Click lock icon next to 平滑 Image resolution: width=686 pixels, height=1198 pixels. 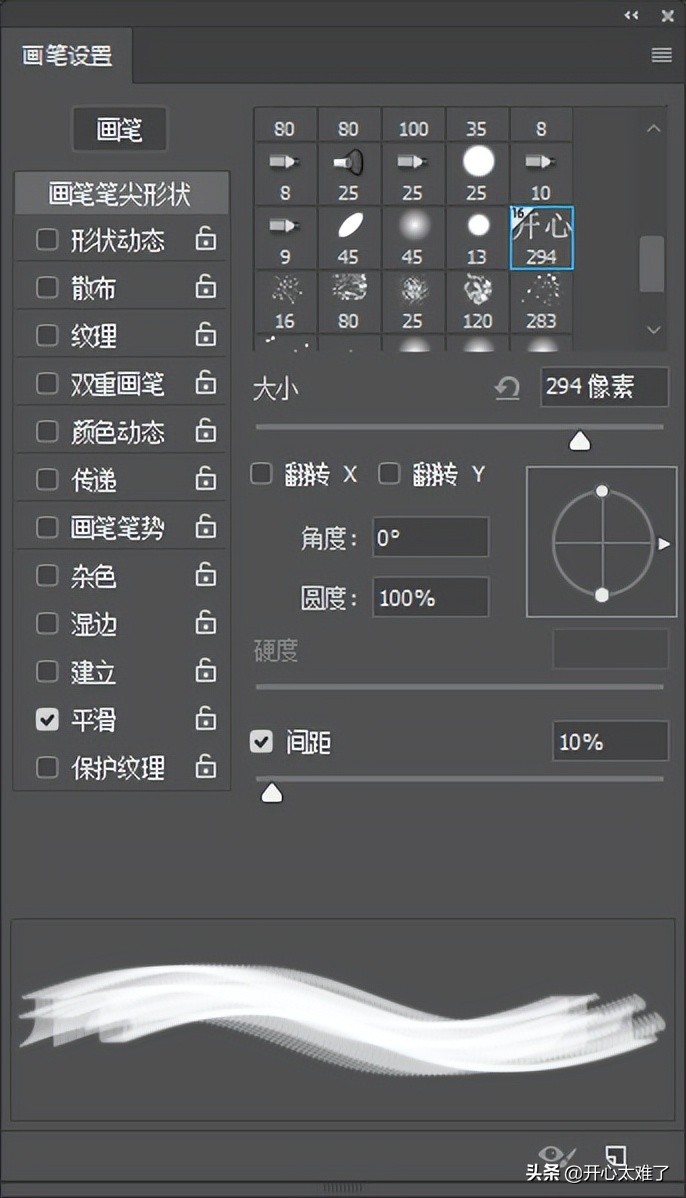205,718
